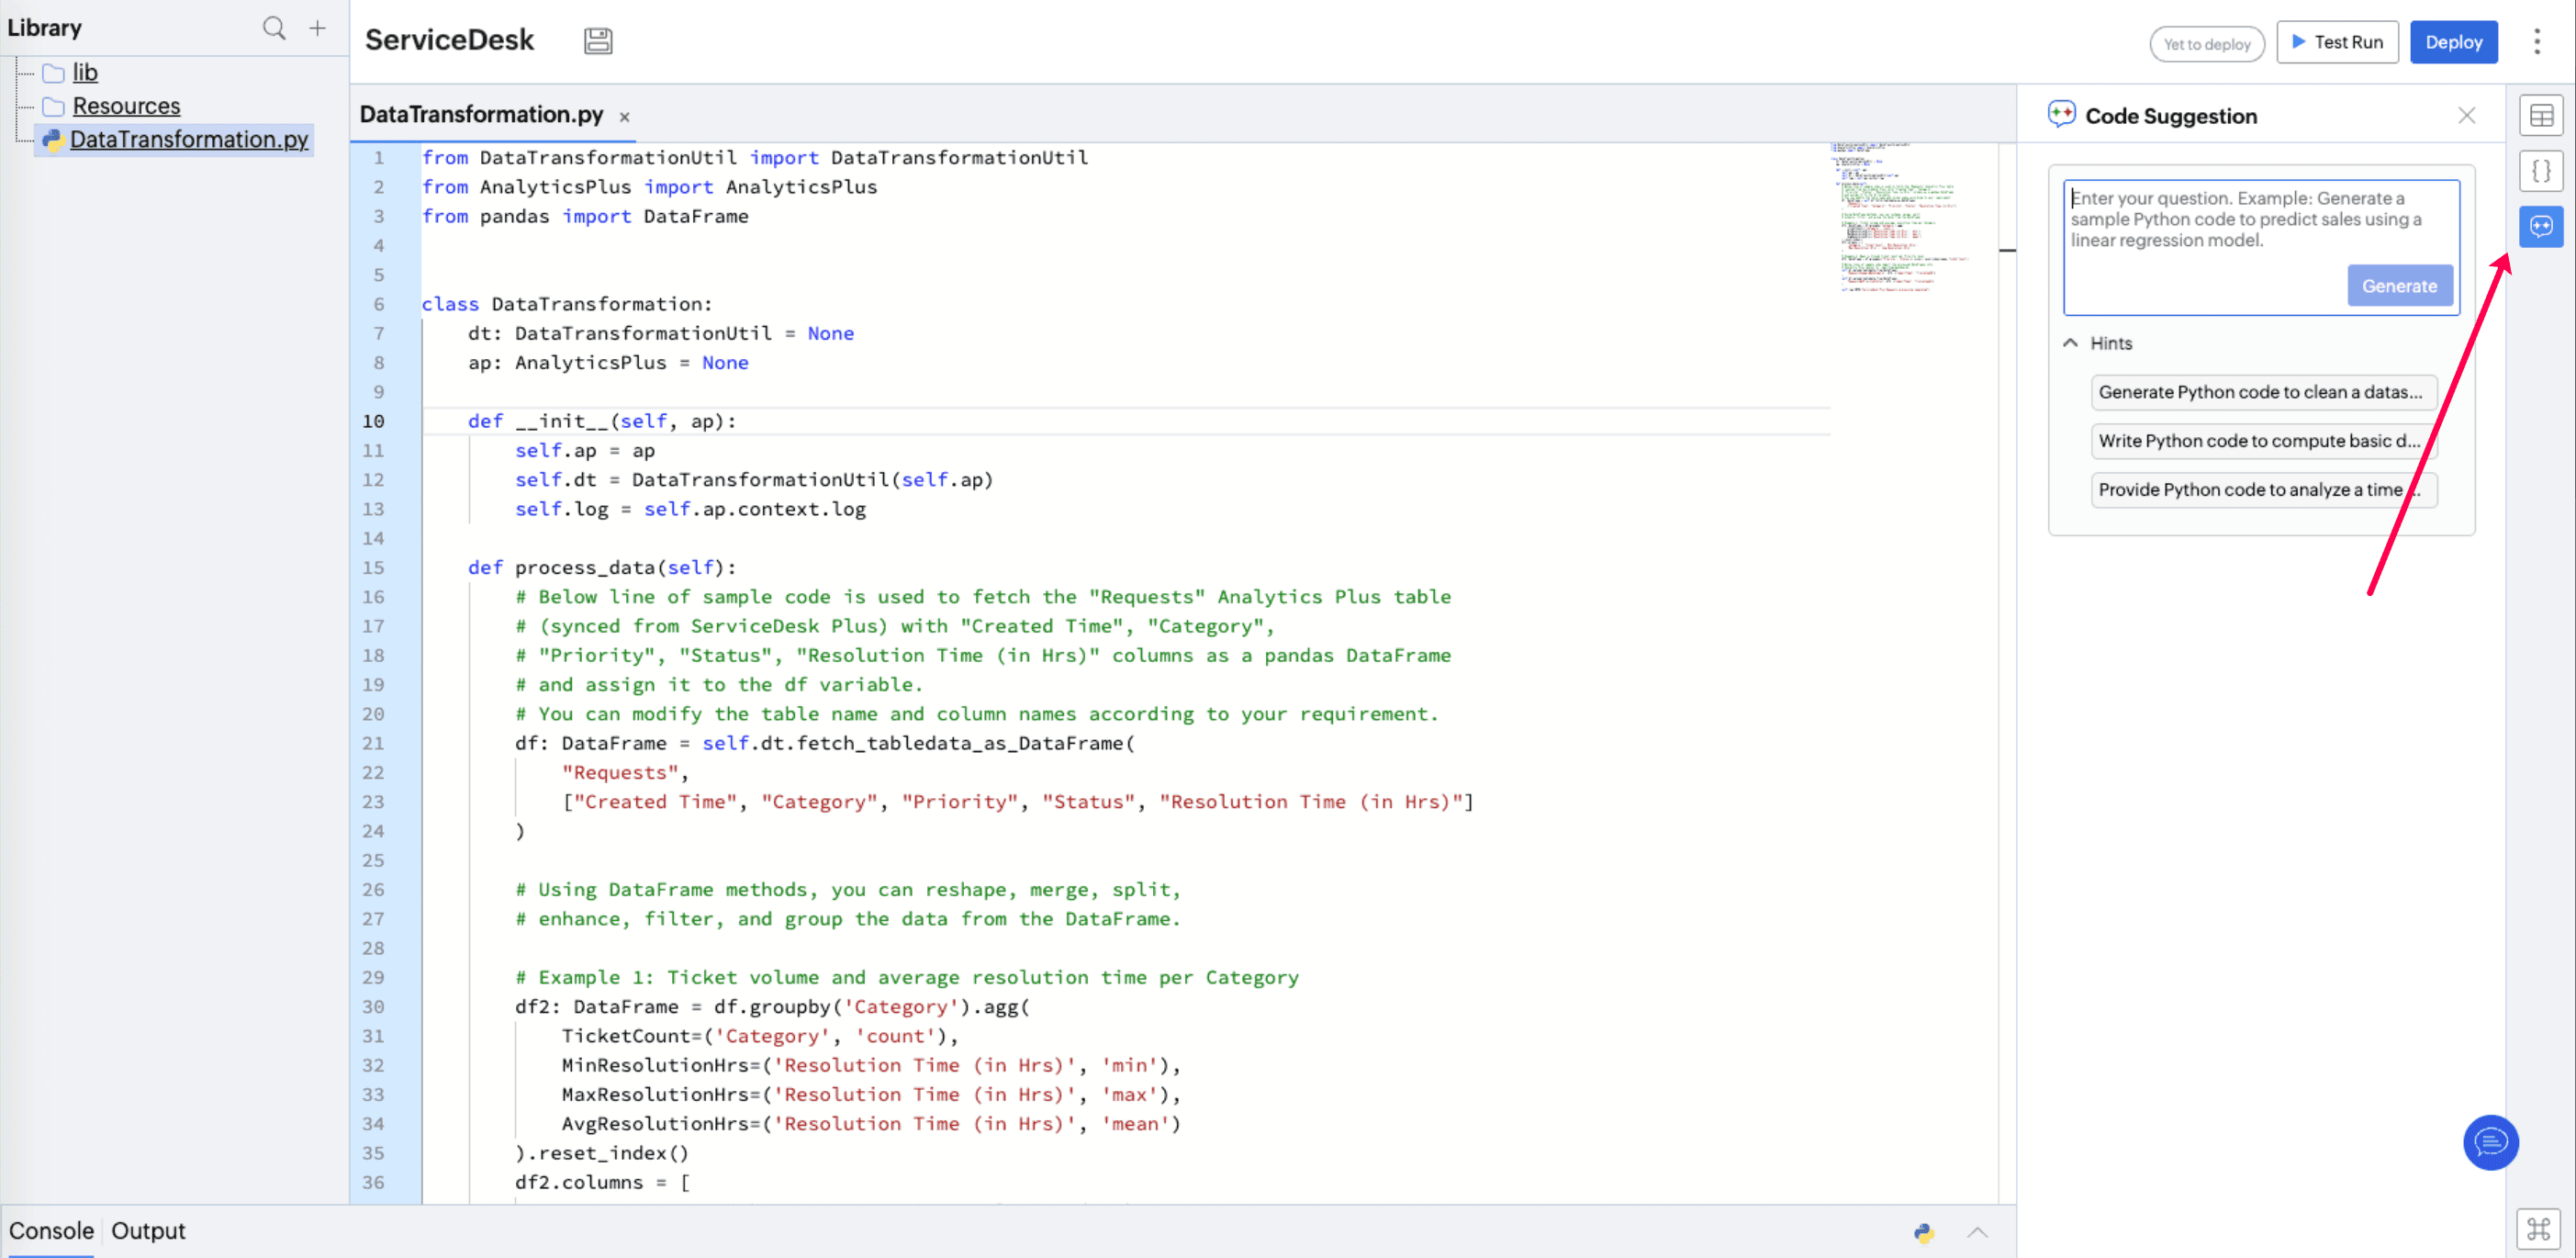Click the 'df2.columns = [' line
Image resolution: width=2576 pixels, height=1258 pixels.
pyautogui.click(x=601, y=1182)
